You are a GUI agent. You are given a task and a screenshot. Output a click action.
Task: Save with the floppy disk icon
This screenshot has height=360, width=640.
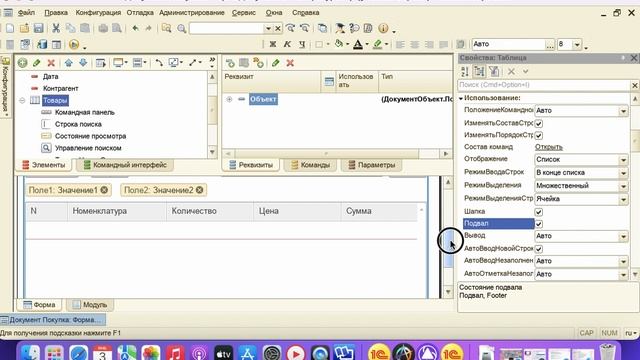click(38, 28)
